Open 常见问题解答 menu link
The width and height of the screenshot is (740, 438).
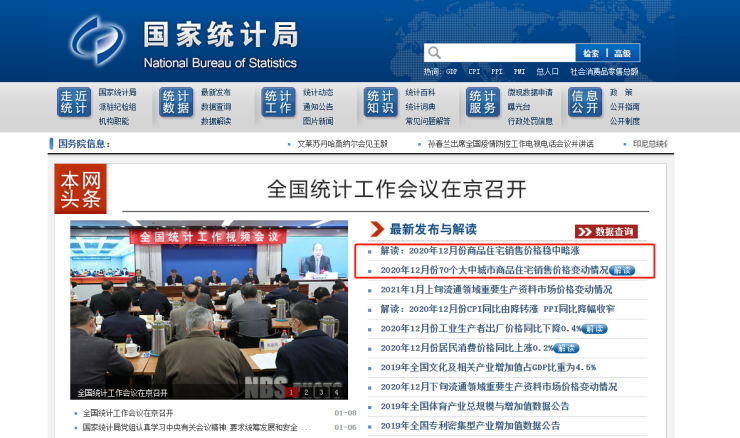point(428,121)
